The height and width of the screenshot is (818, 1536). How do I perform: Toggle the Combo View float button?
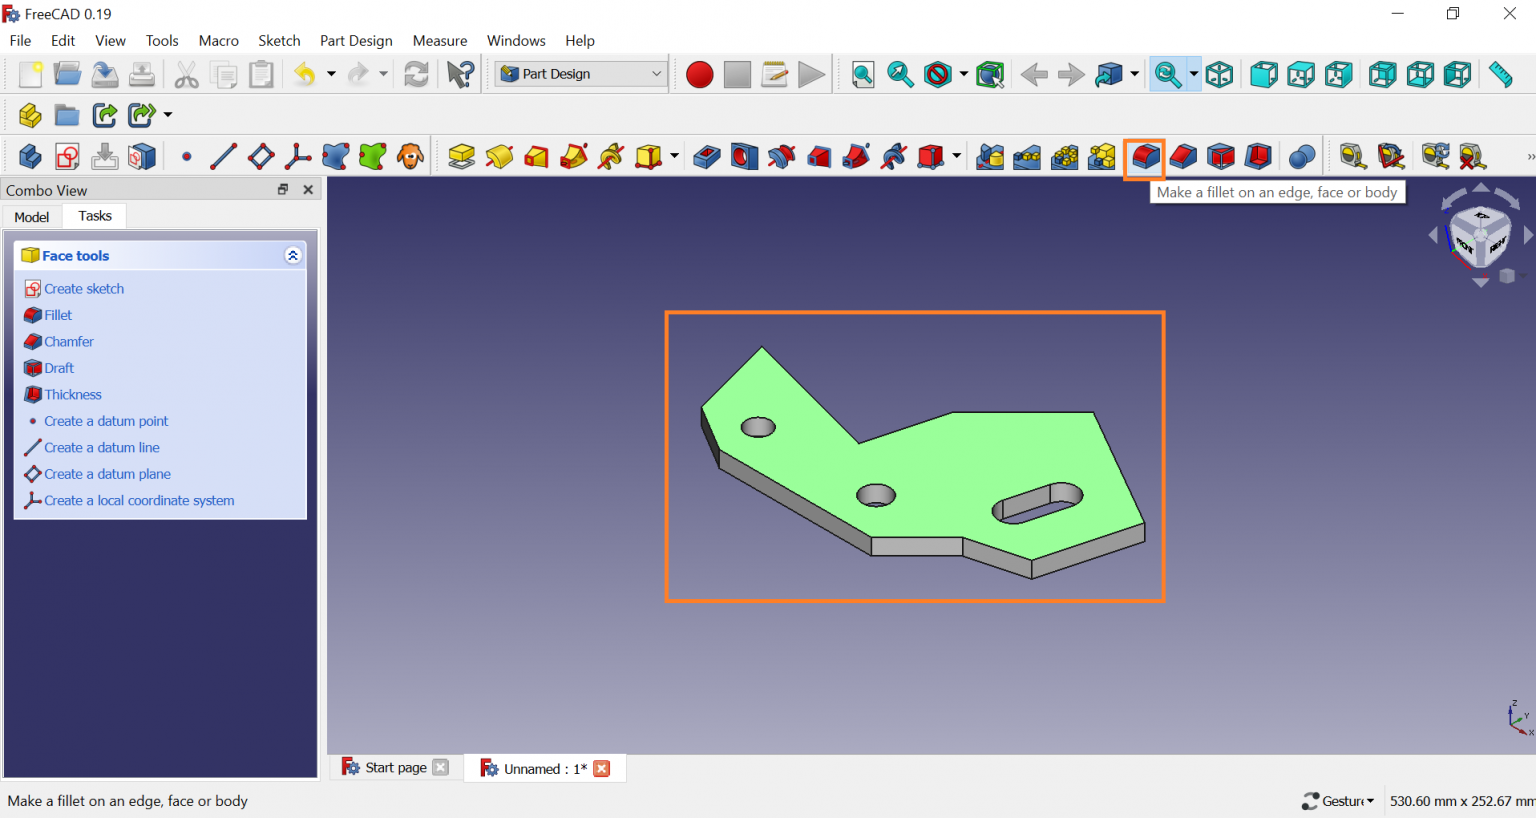[x=283, y=190]
